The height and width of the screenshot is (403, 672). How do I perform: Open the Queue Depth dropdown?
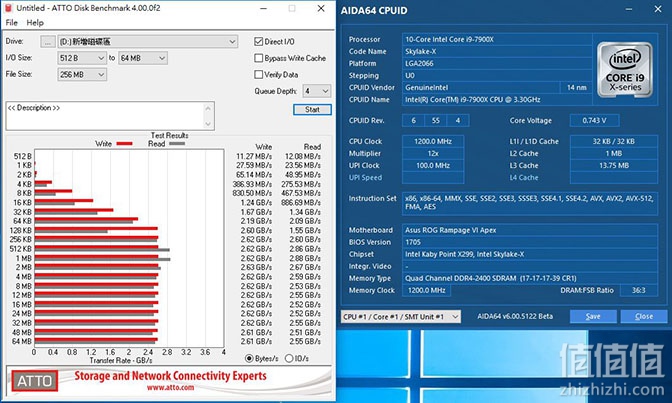[317, 91]
